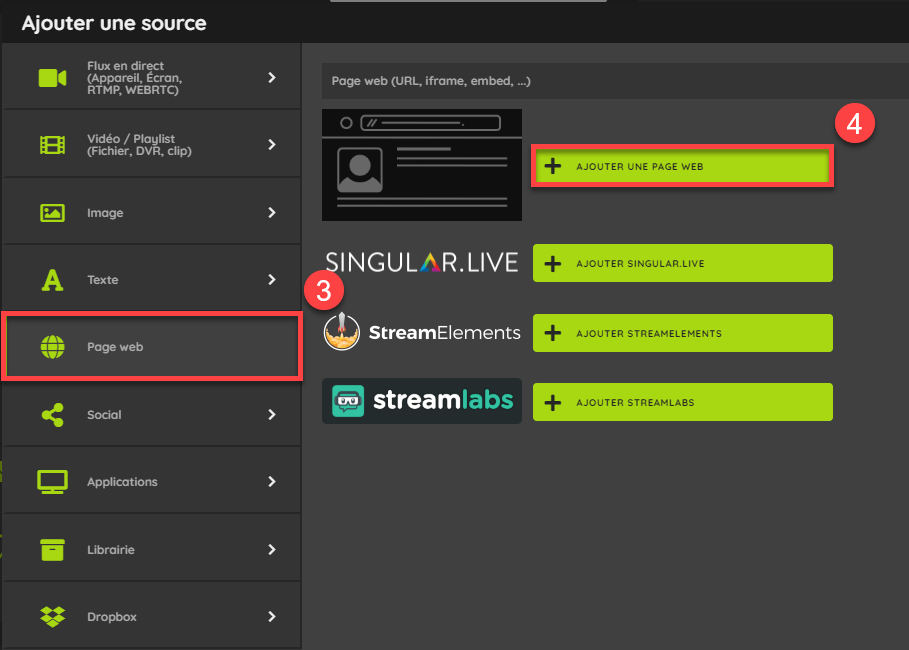Viewport: 909px width, 650px height.
Task: Click the AJOUTER STREAMLABS button
Action: (682, 402)
